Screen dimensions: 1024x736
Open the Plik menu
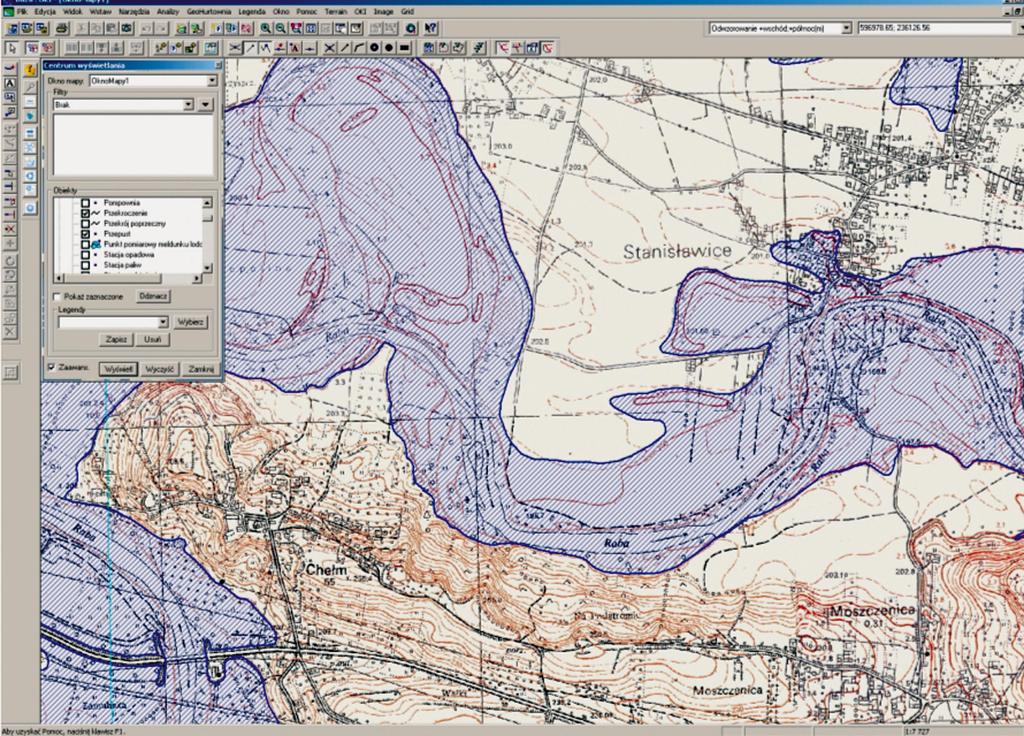(22, 12)
